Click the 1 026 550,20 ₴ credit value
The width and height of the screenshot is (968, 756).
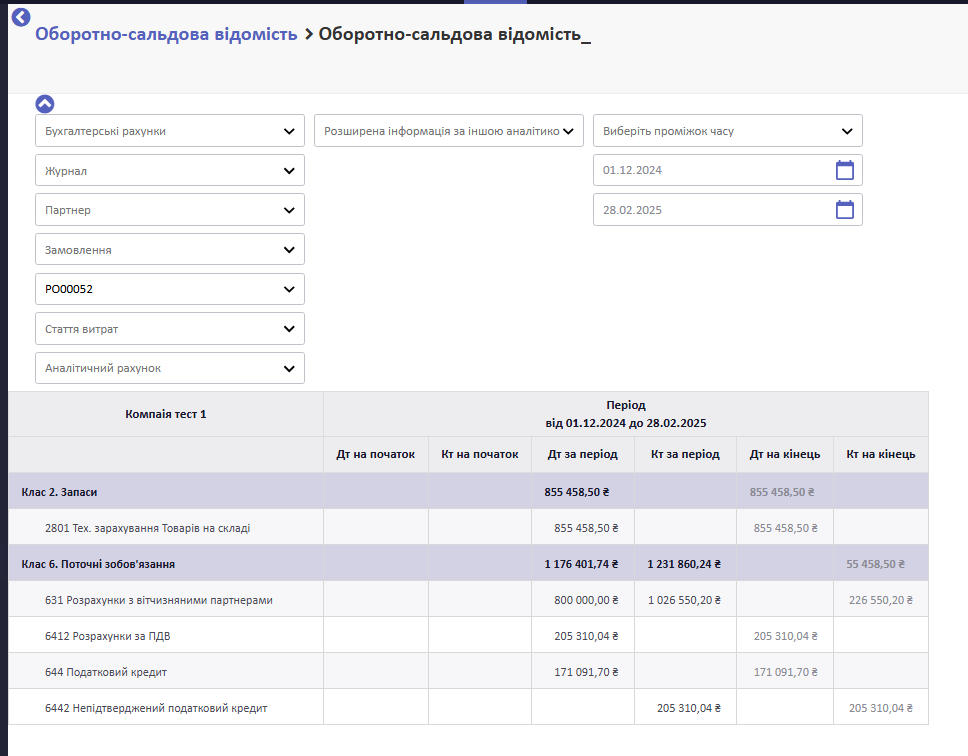(684, 600)
